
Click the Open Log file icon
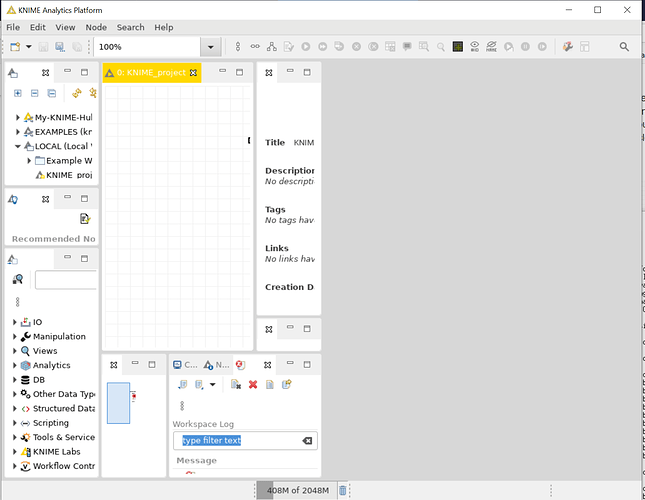(270, 384)
